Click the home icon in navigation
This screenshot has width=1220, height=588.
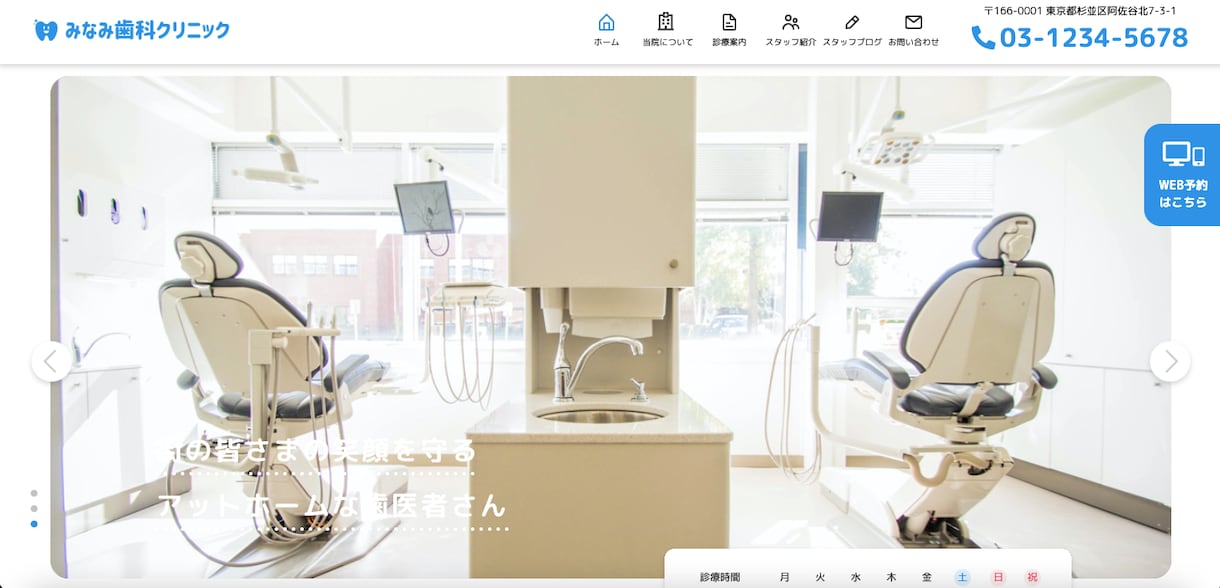[x=606, y=22]
